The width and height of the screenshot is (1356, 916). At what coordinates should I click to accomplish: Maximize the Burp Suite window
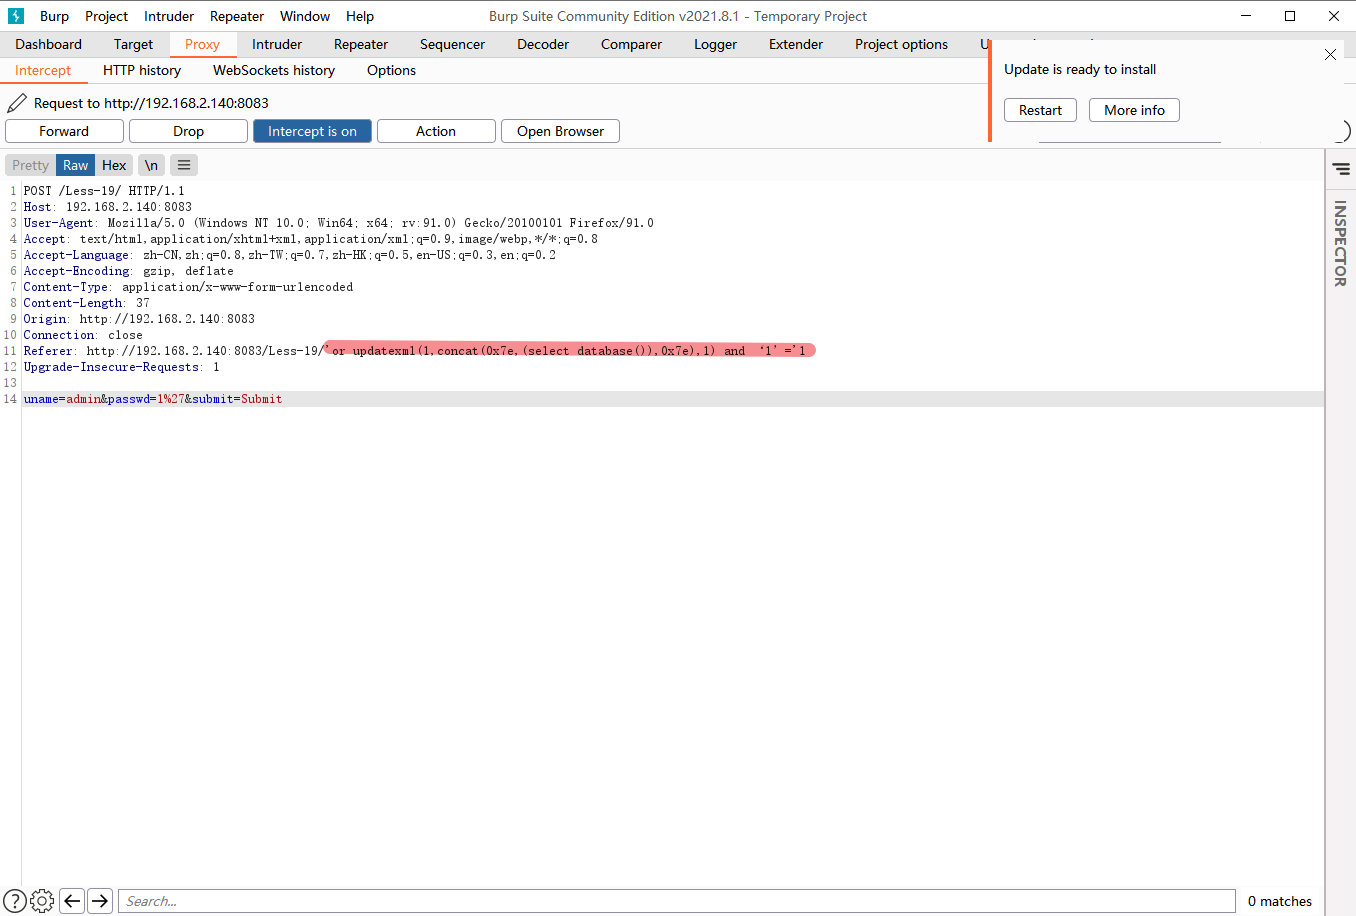pos(1290,16)
